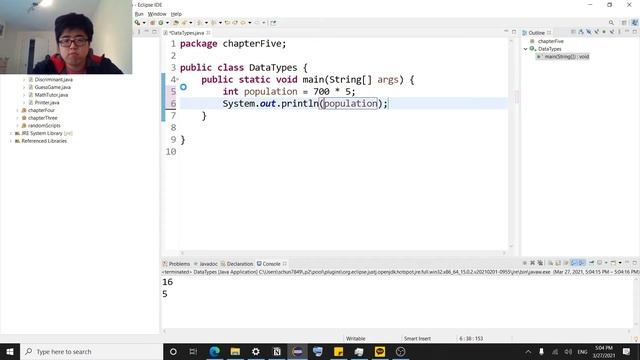Viewport: 640px width, 360px height.
Task: Toggle Hide Fields in Outline toolbar
Action: (x=589, y=32)
